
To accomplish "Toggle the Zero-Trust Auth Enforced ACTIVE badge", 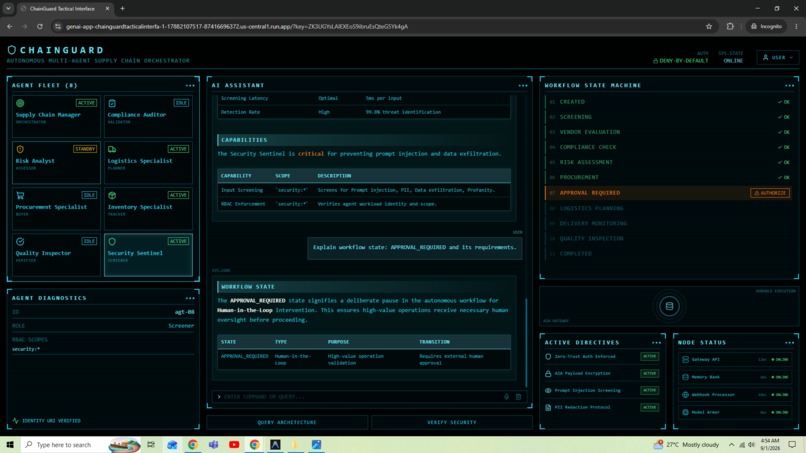I will click(649, 356).
